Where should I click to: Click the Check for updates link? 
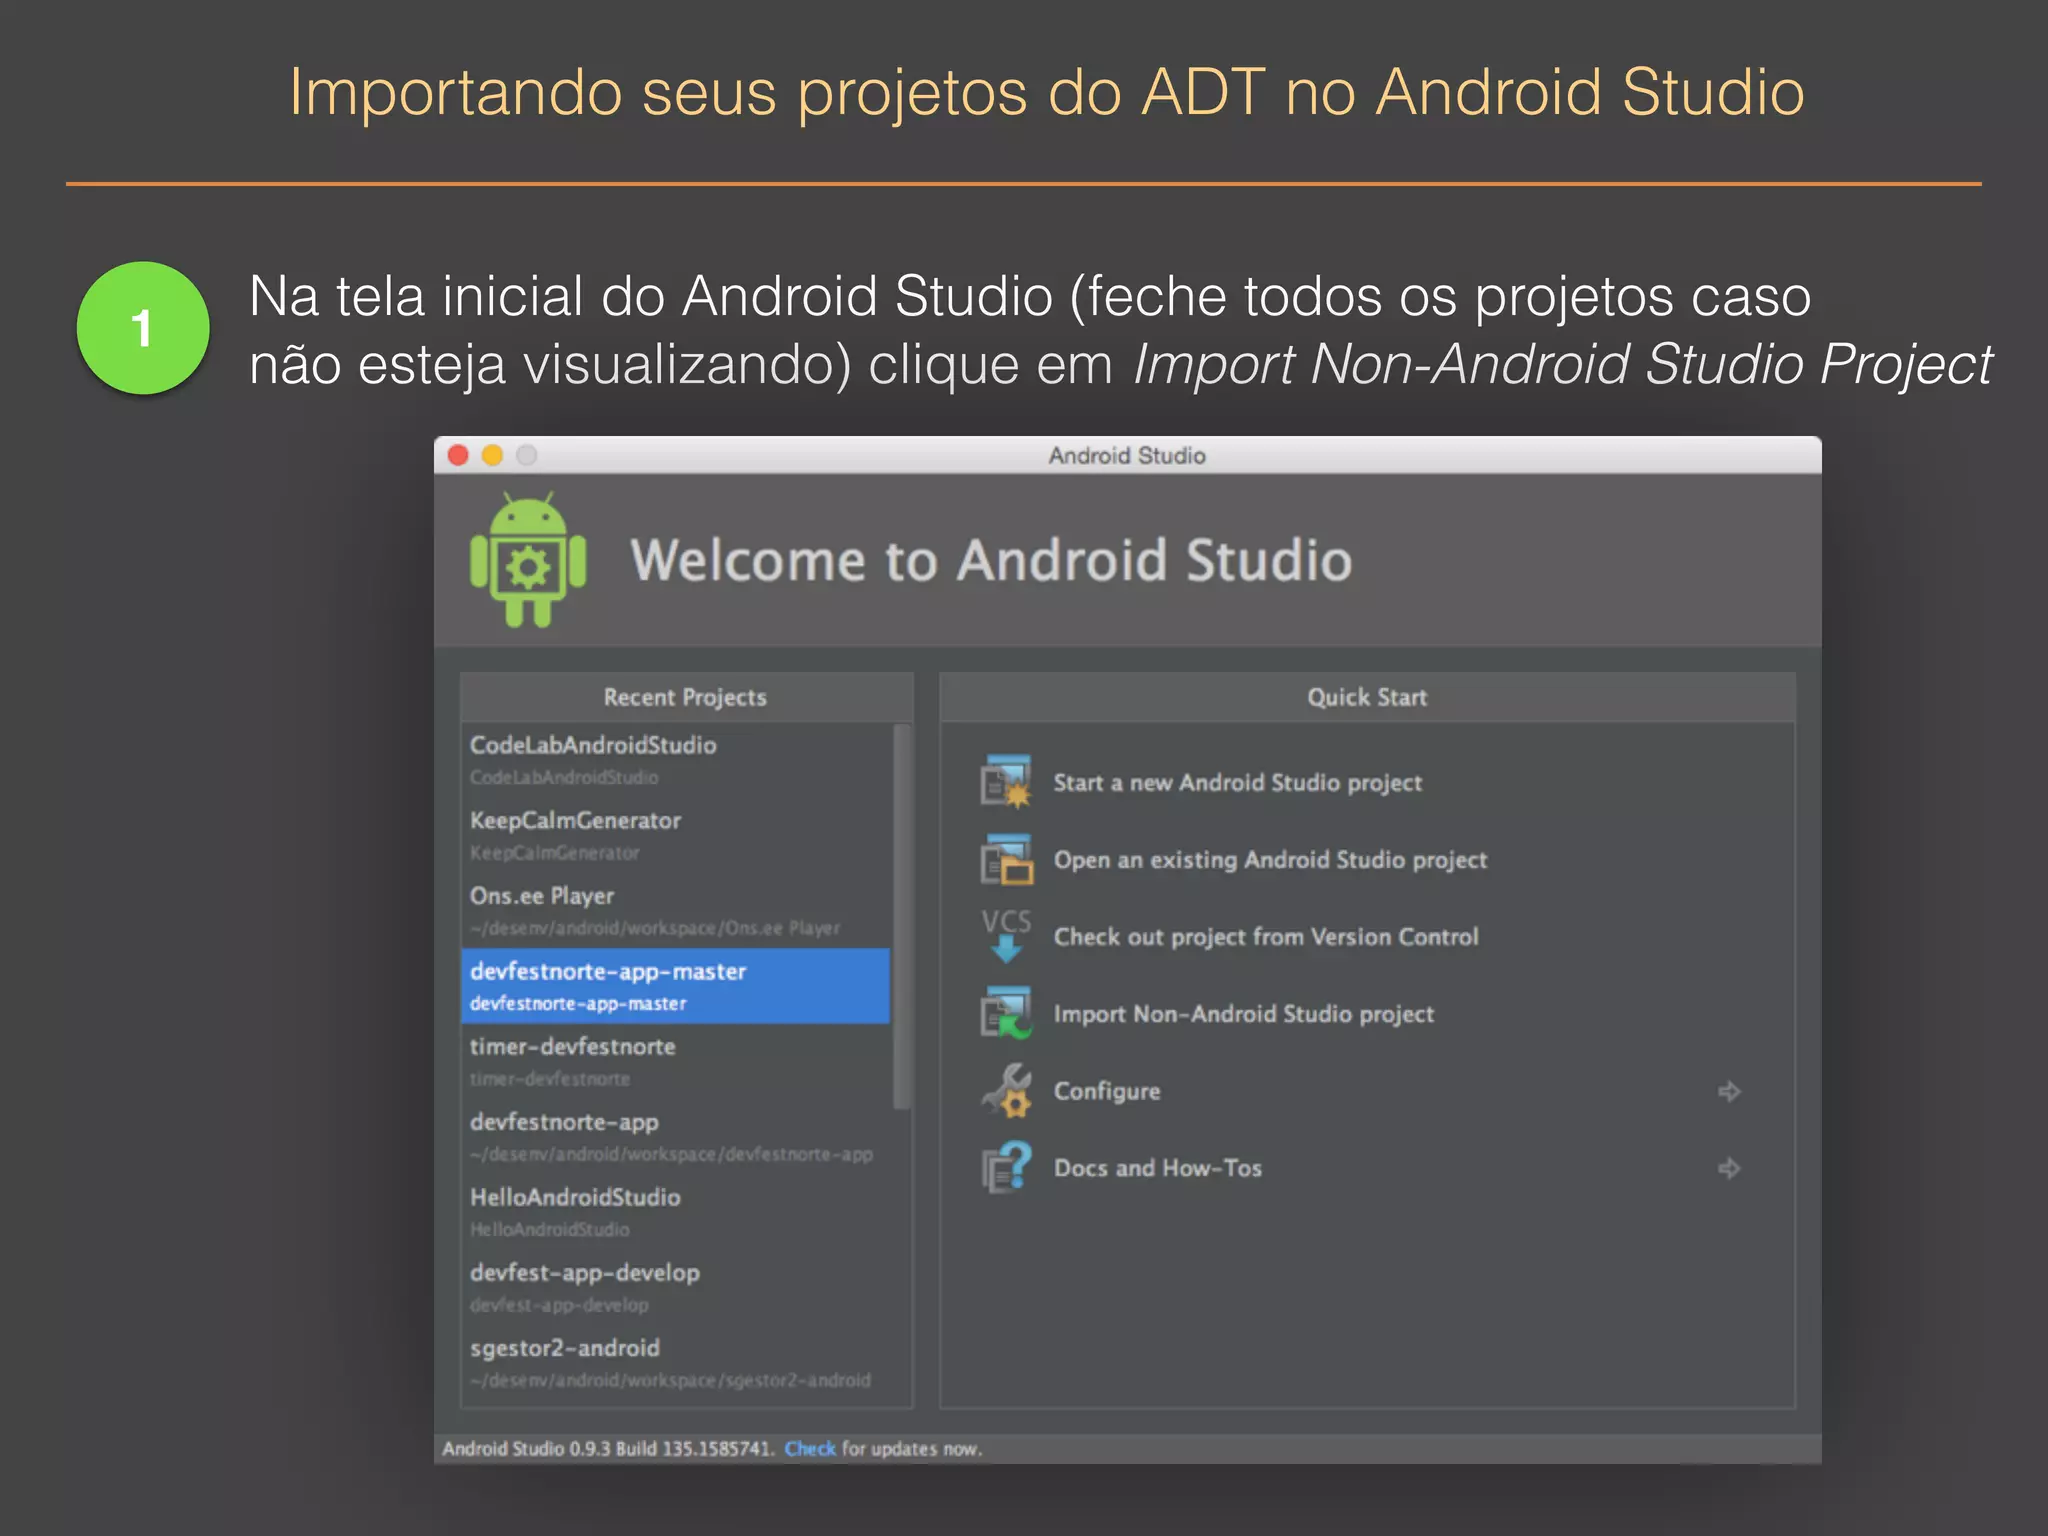[x=810, y=1448]
